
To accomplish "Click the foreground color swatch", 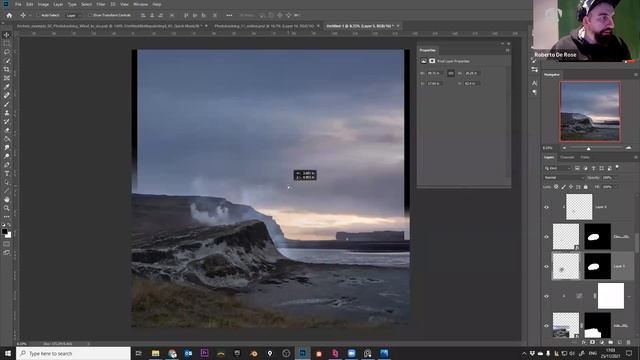I will 4,231.
